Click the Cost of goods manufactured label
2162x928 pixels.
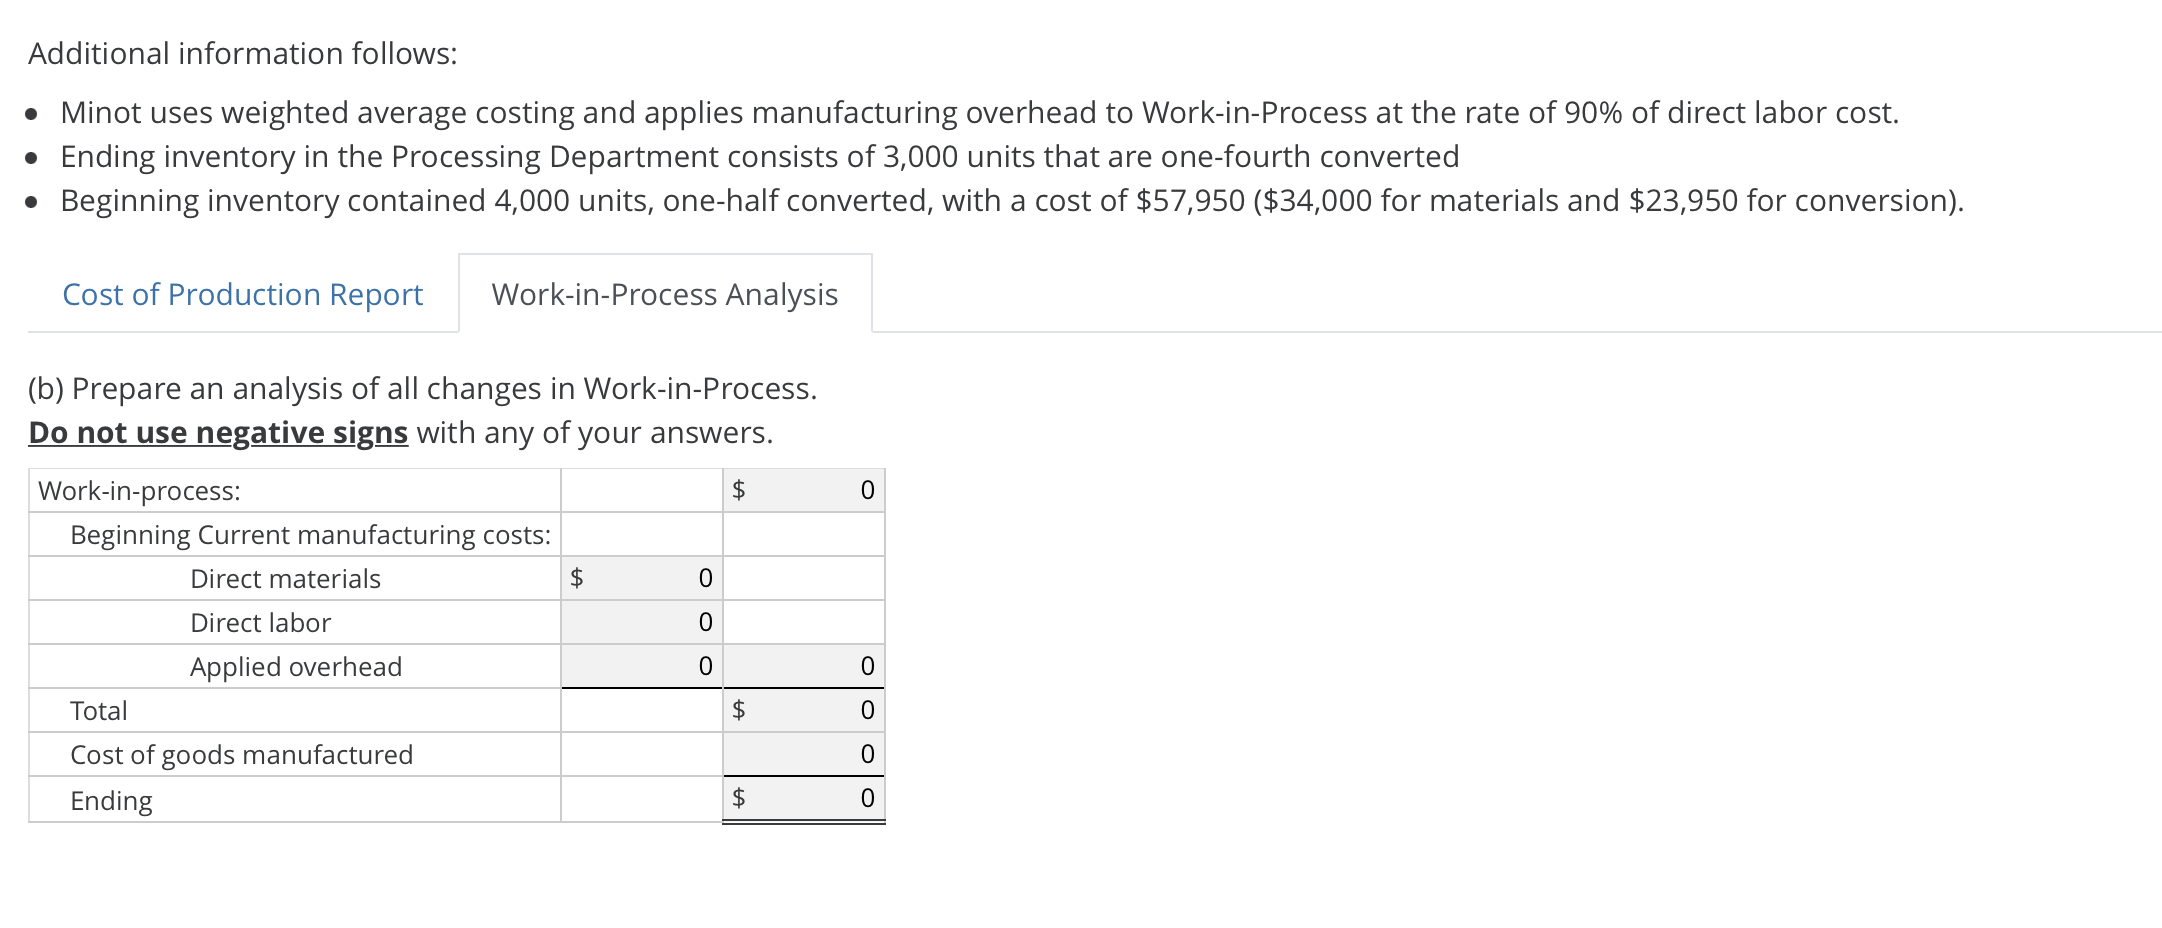[x=242, y=754]
